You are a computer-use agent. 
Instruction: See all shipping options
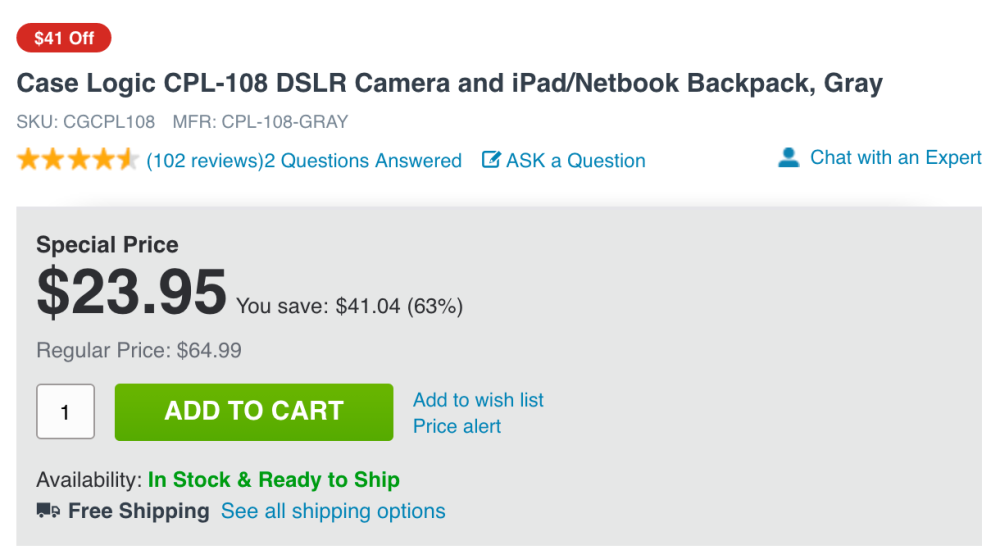click(x=333, y=511)
